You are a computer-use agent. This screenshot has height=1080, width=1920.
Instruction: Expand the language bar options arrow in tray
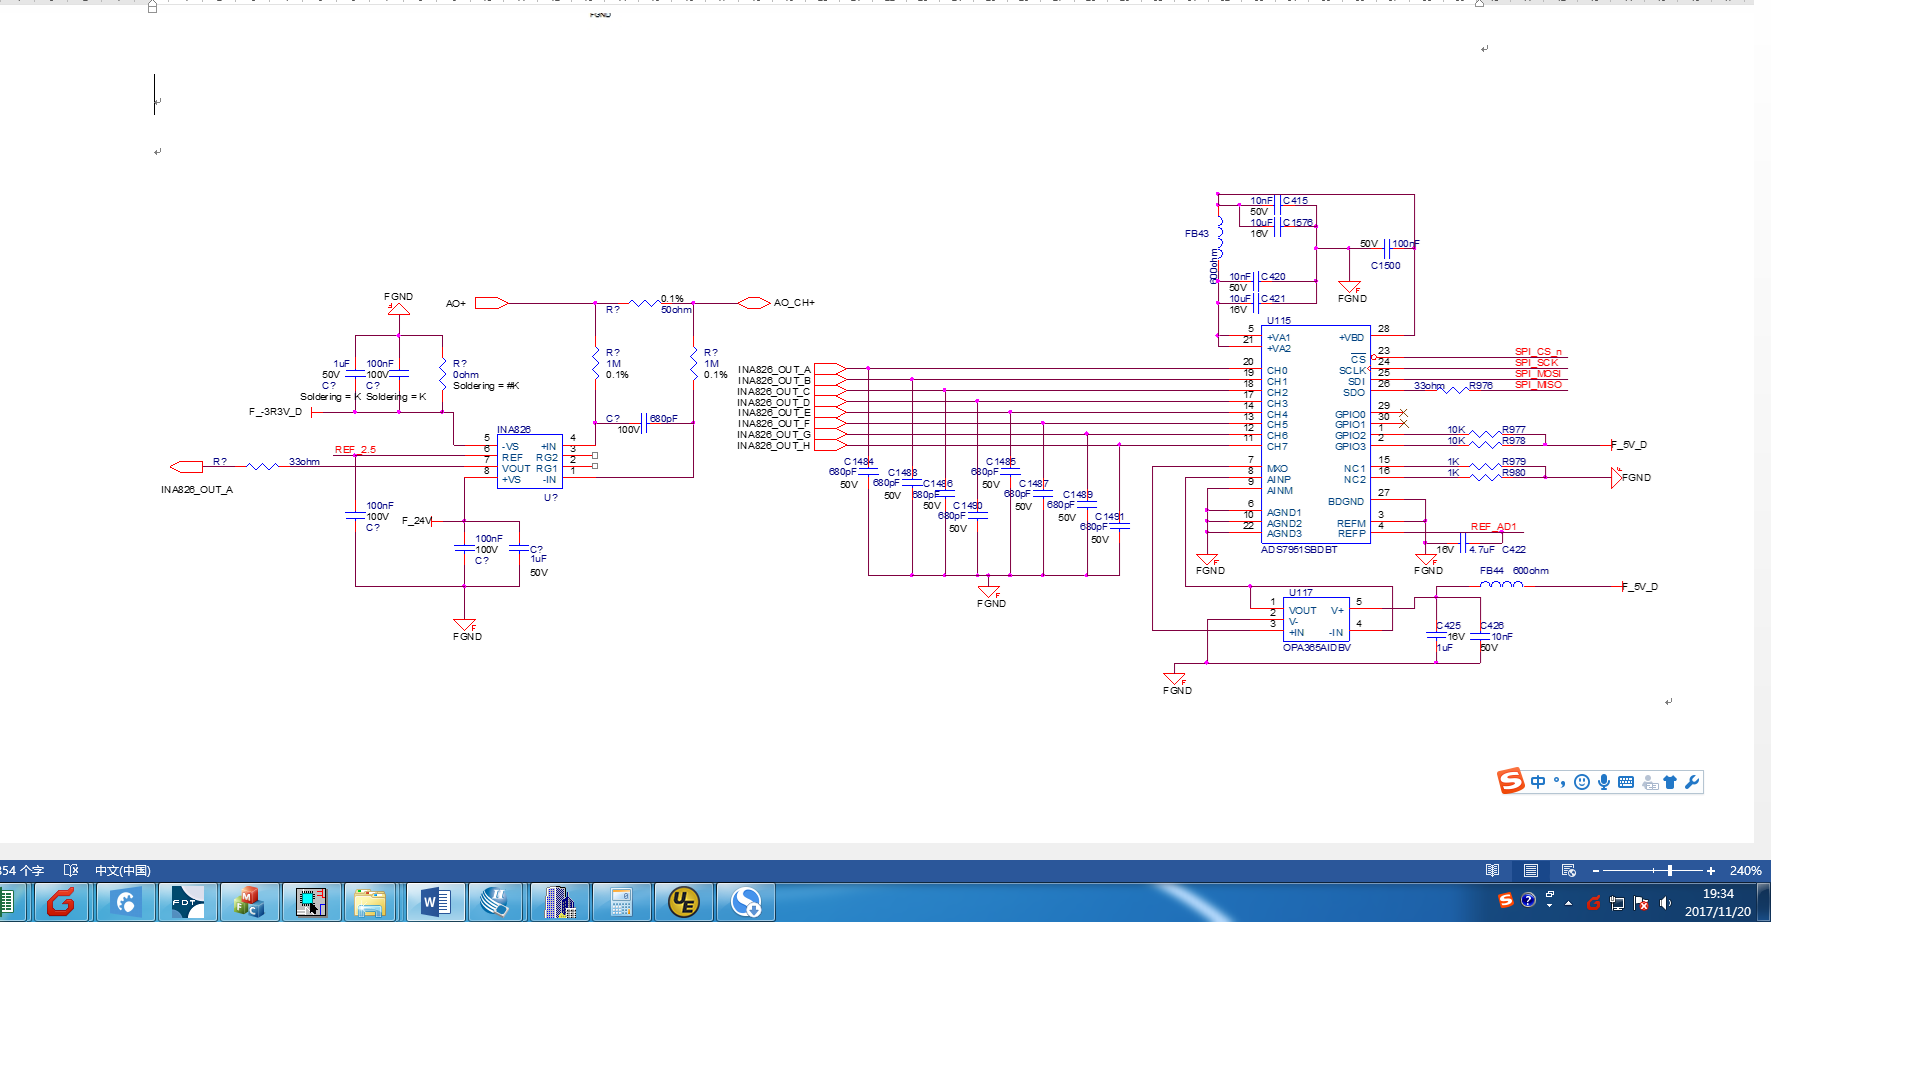pyautogui.click(x=1549, y=906)
